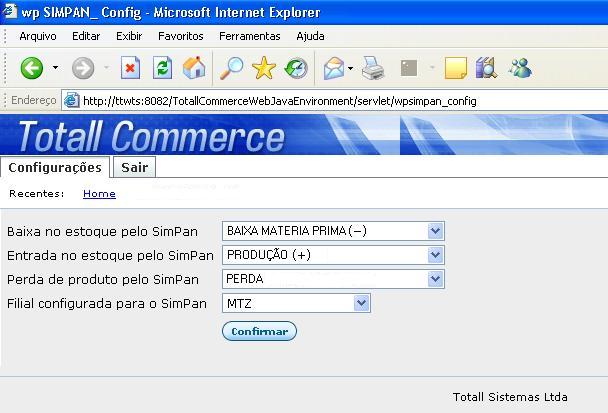Open the Ajuda menu
The width and height of the screenshot is (608, 413).
pyautogui.click(x=310, y=36)
